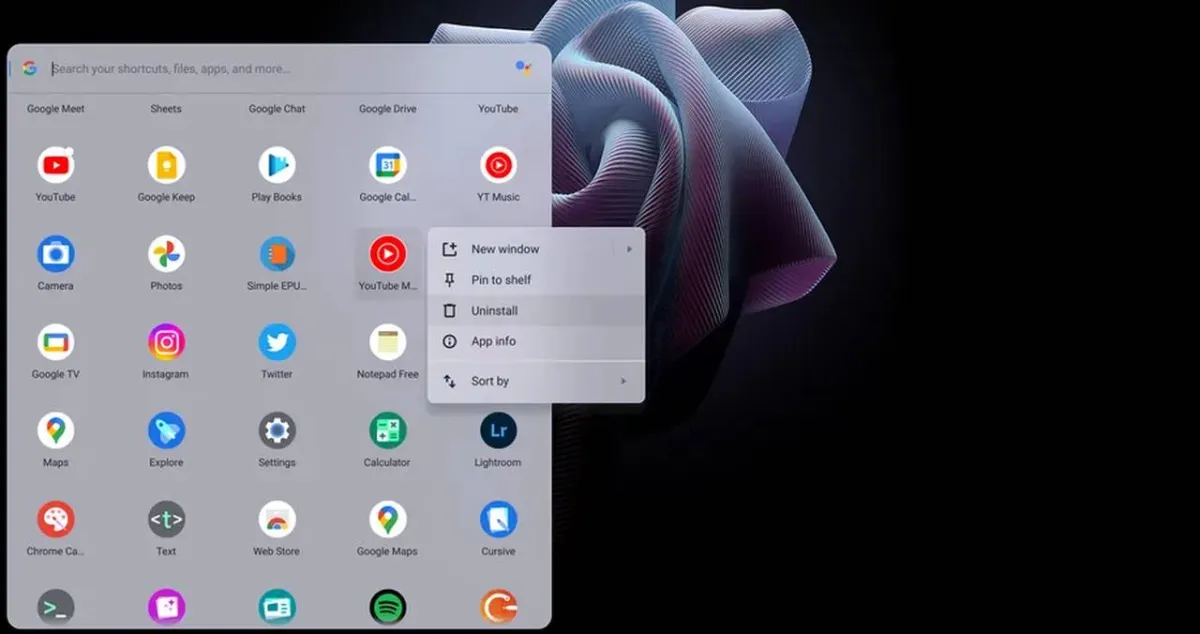This screenshot has height=634, width=1200.
Task: Open the Camera app
Action: (56, 254)
